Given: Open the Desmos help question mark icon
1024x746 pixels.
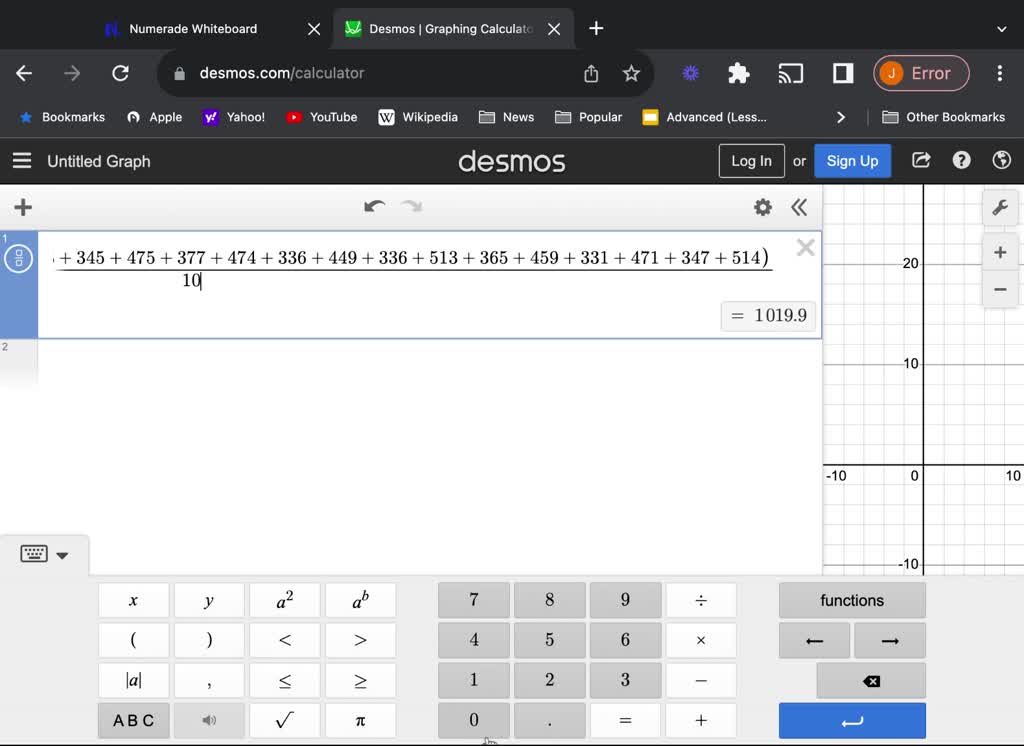Looking at the screenshot, I should (961, 160).
